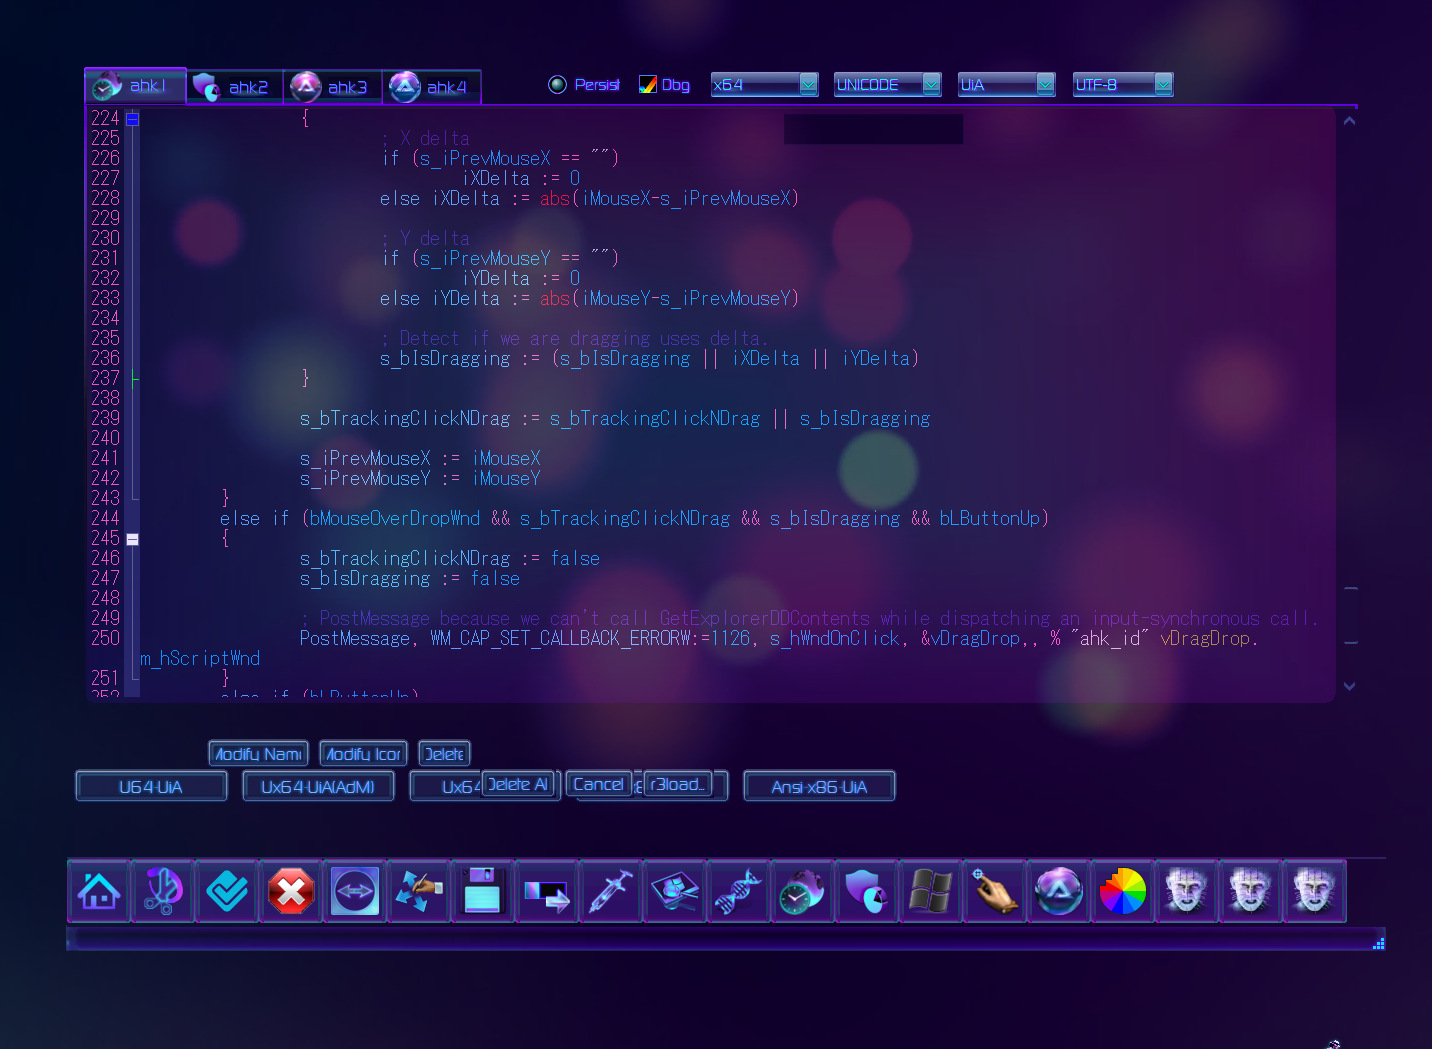Open the UTF-8 dropdown

pos(1165,84)
